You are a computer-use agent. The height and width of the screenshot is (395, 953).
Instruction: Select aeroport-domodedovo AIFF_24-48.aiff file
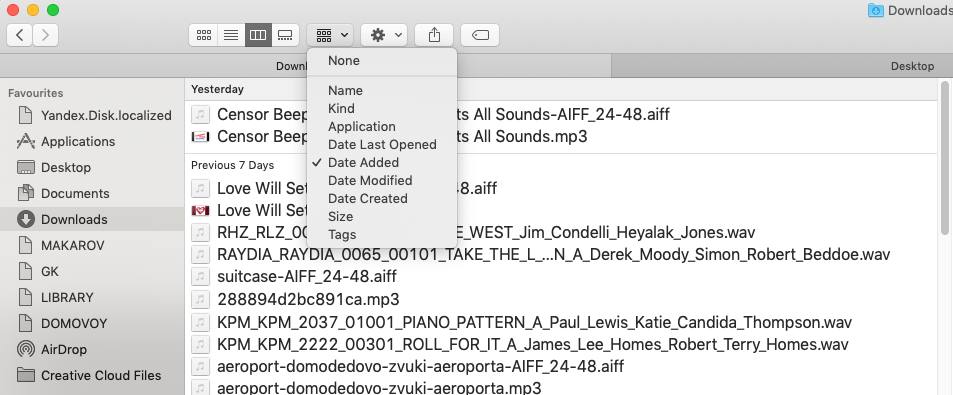(x=421, y=366)
